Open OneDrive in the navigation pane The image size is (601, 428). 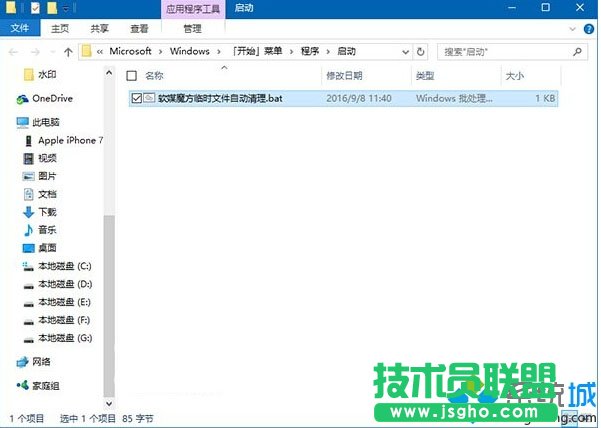[x=52, y=98]
